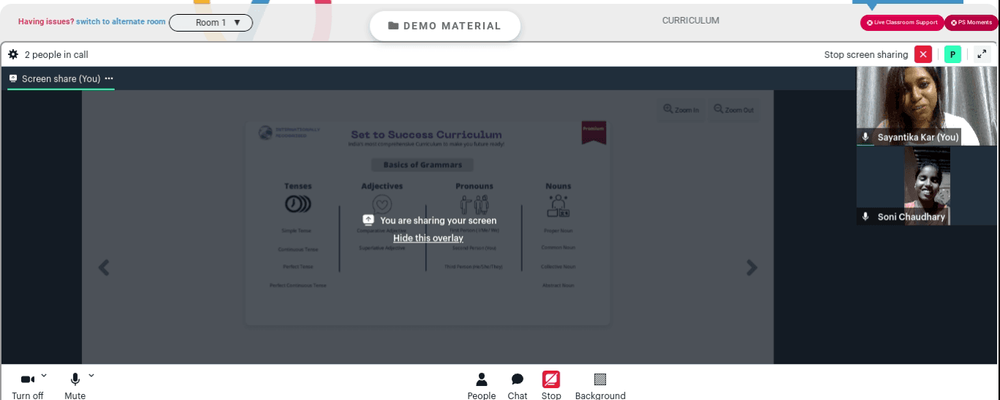Click the green P participant badge

pyautogui.click(x=952, y=55)
